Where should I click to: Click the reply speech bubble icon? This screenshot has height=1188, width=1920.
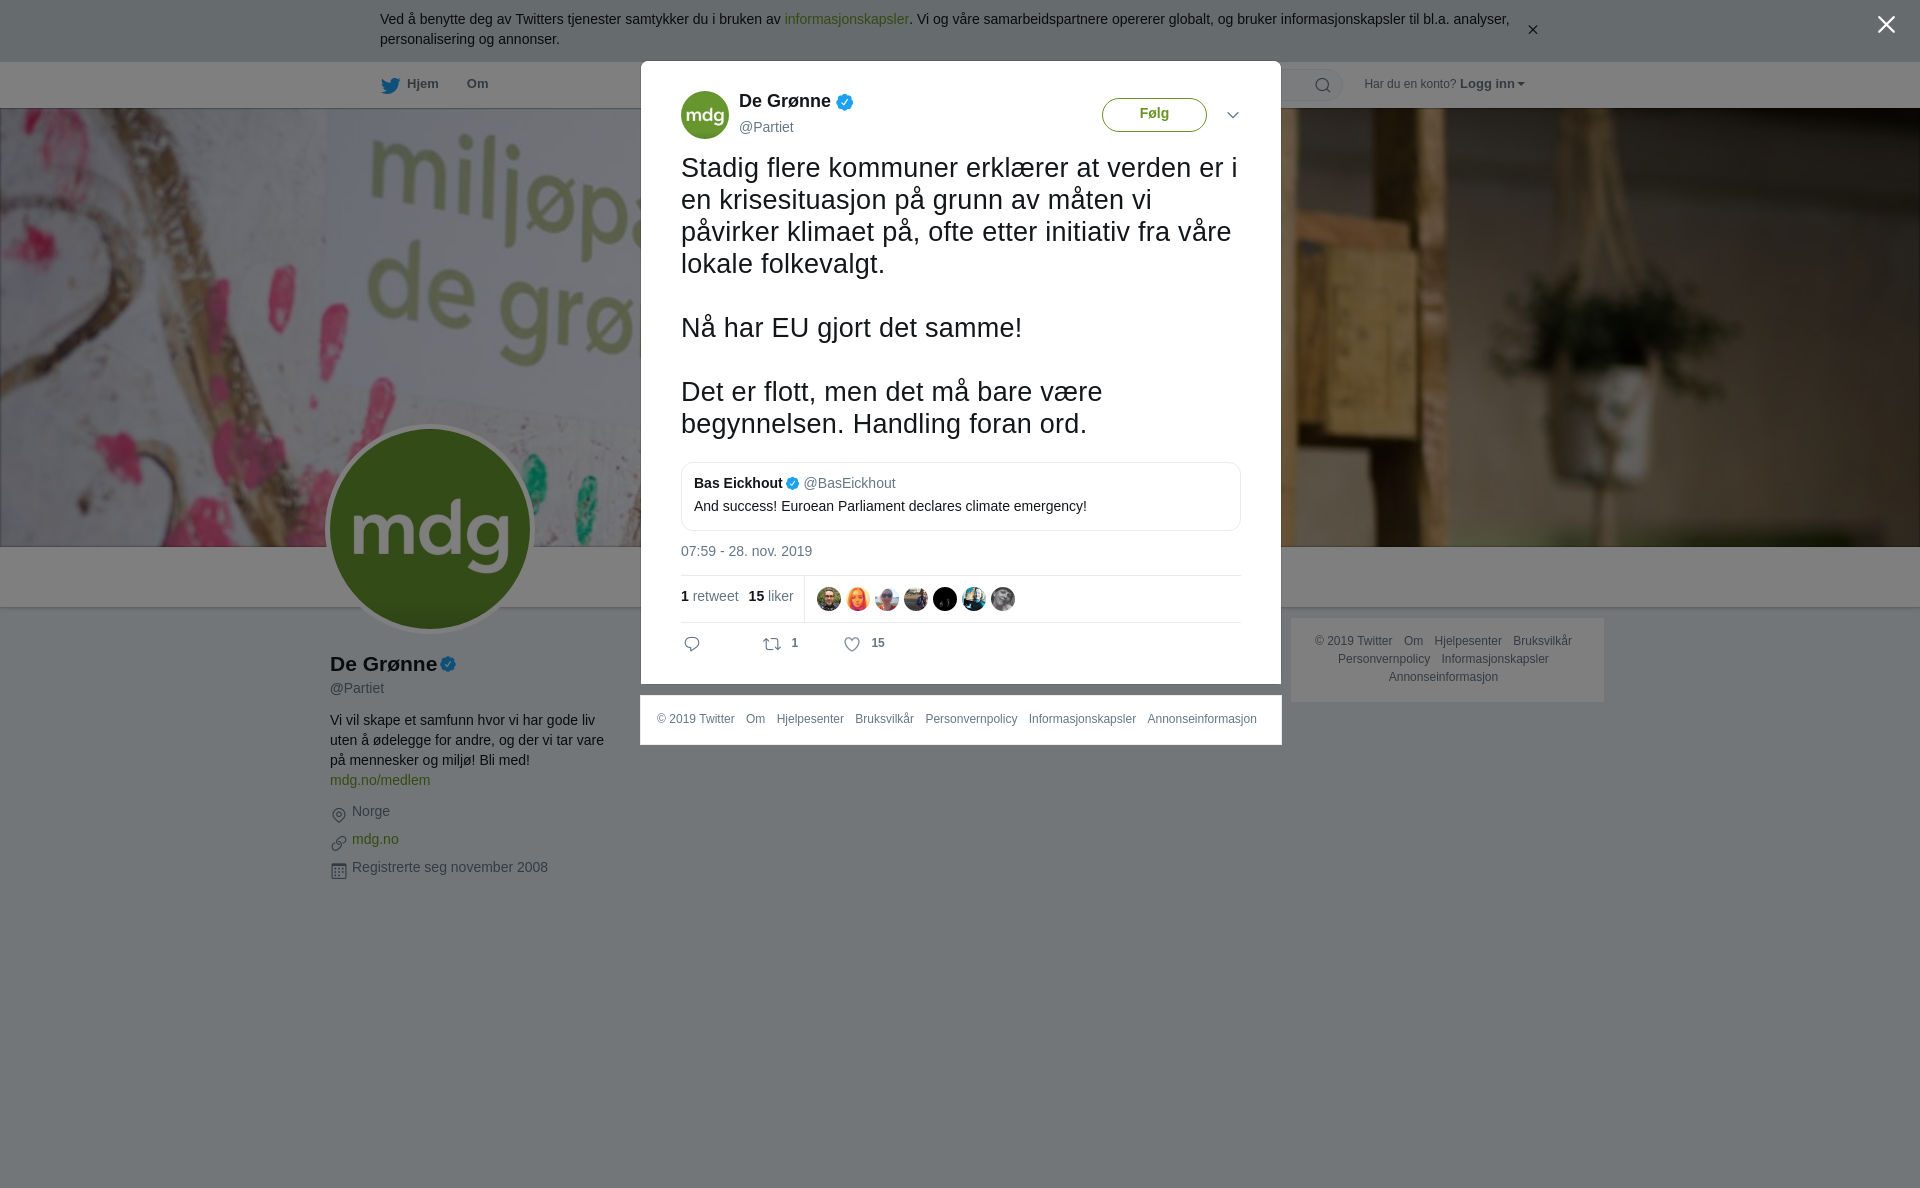point(692,644)
